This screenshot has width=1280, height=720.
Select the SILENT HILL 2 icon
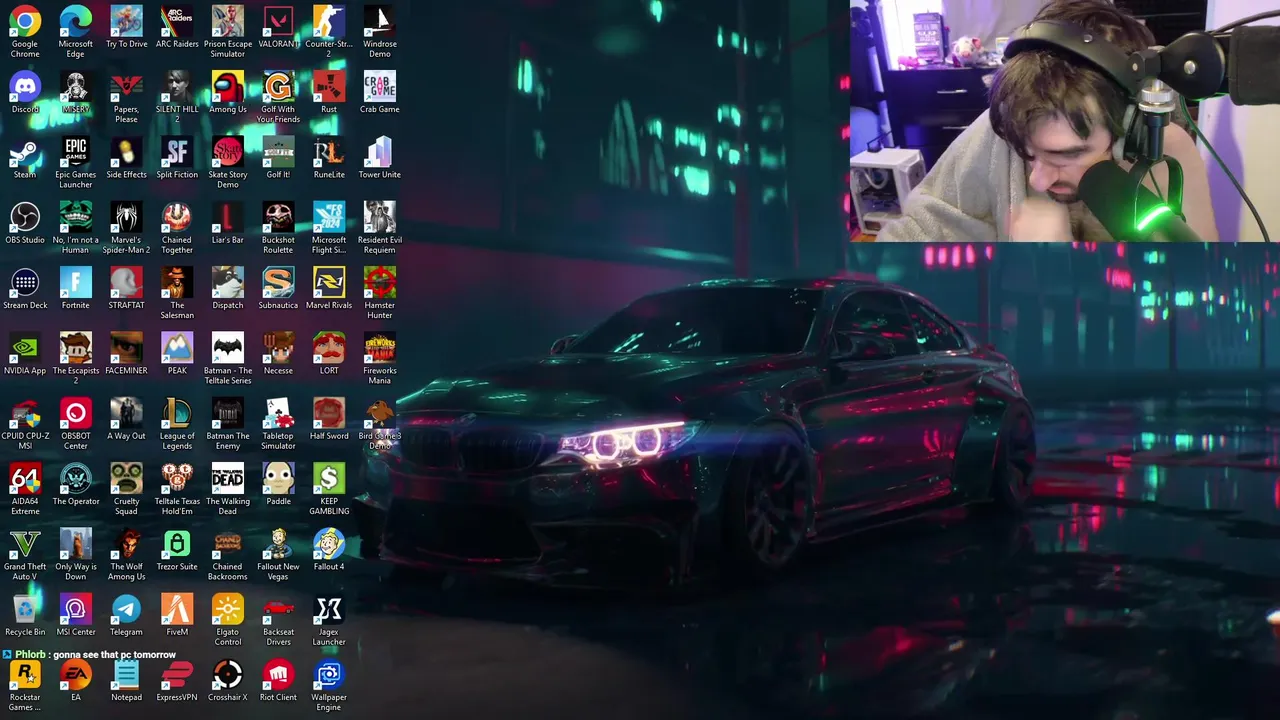(x=177, y=86)
